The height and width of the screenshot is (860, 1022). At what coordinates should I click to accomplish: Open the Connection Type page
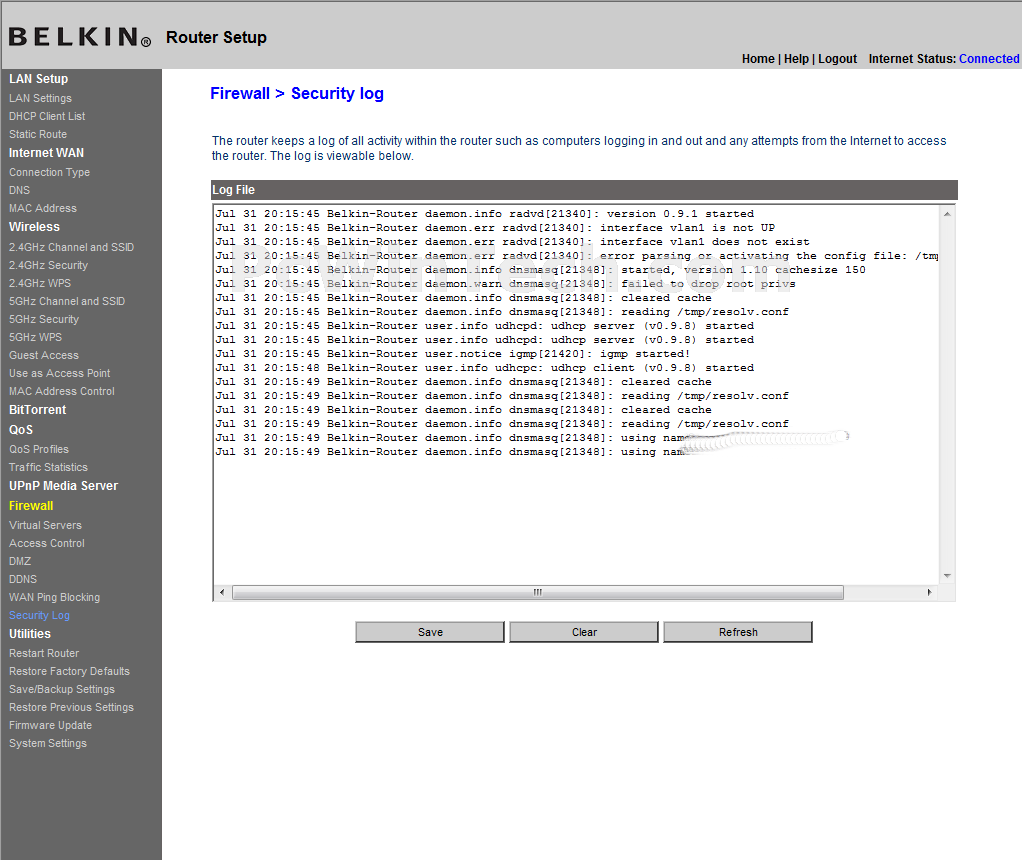pyautogui.click(x=50, y=172)
